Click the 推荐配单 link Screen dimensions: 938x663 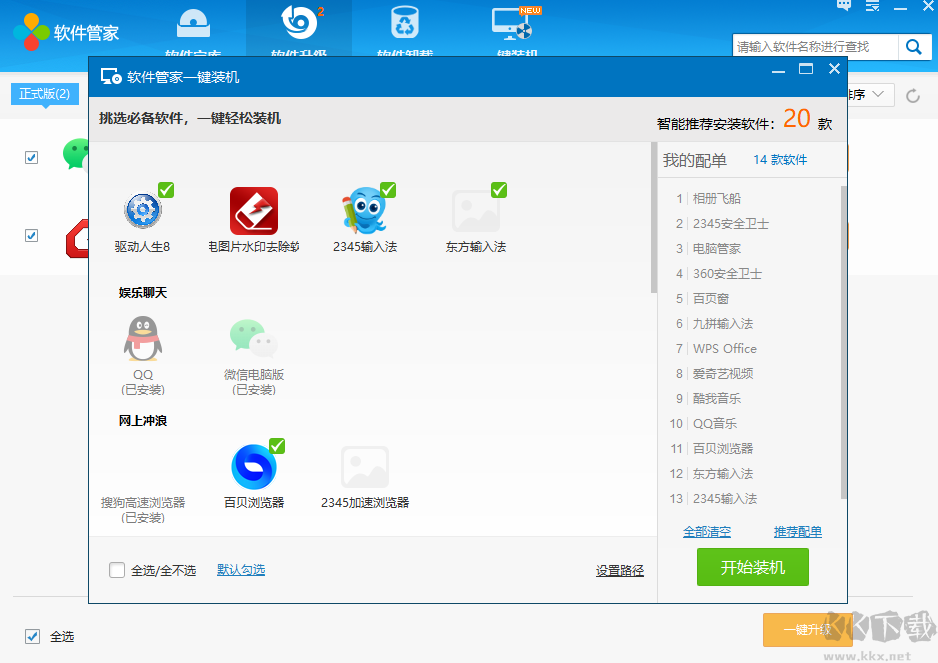coord(797,531)
